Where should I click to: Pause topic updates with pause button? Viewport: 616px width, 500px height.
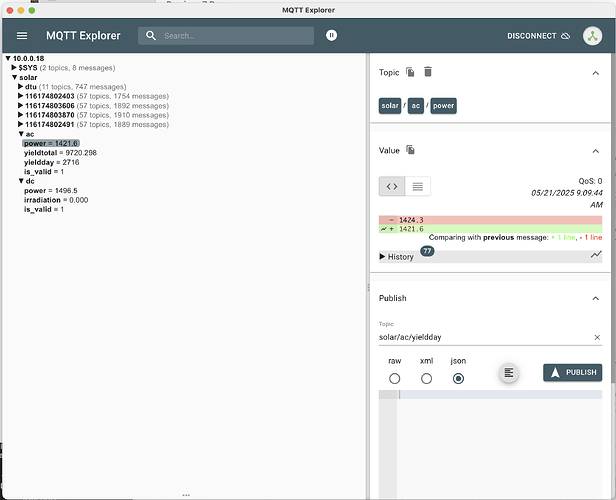click(331, 35)
